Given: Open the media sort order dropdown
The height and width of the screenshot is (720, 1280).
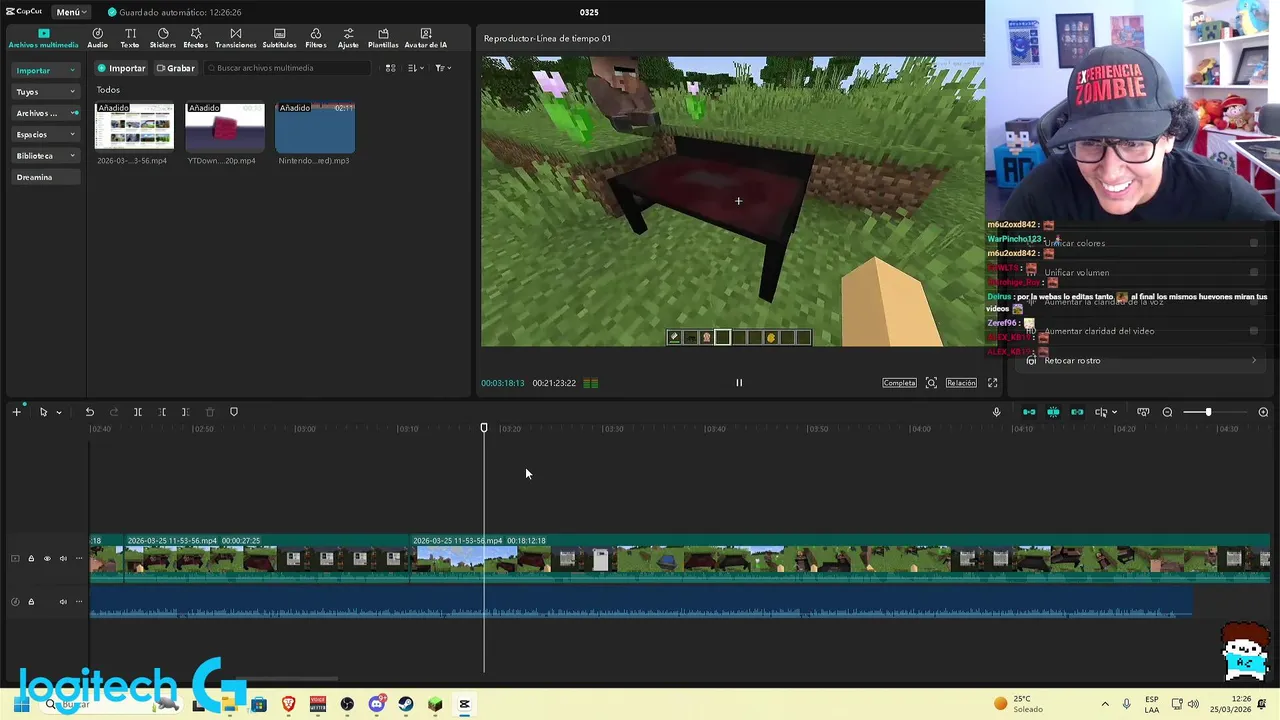Looking at the screenshot, I should coord(415,68).
